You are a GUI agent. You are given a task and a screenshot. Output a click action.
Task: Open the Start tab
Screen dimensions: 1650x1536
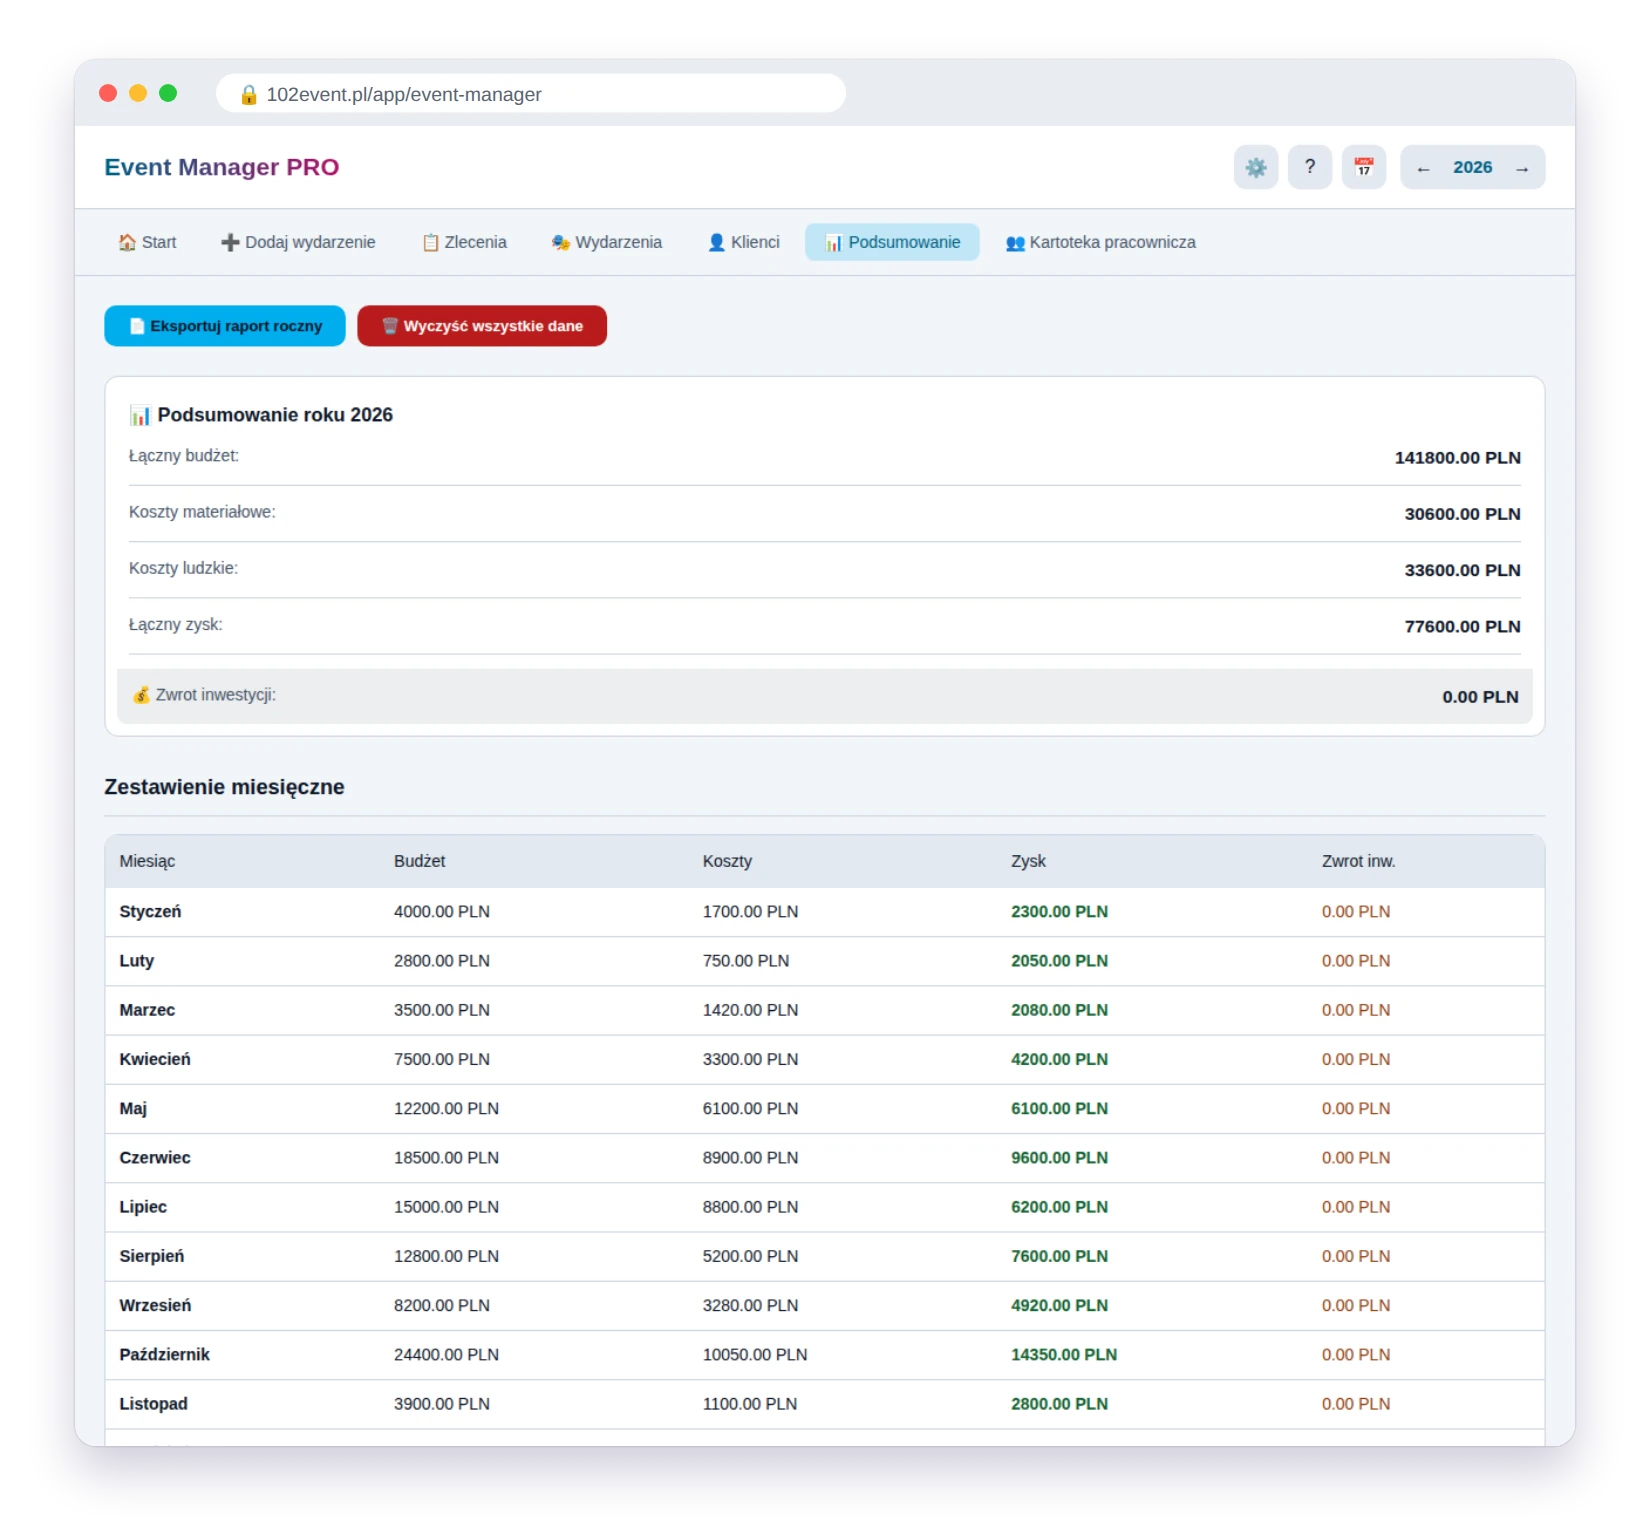(148, 242)
